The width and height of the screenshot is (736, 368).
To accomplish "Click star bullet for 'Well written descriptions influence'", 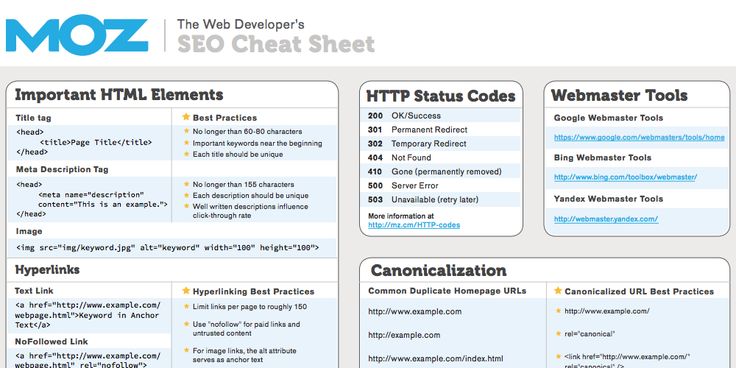I will click(x=186, y=206).
